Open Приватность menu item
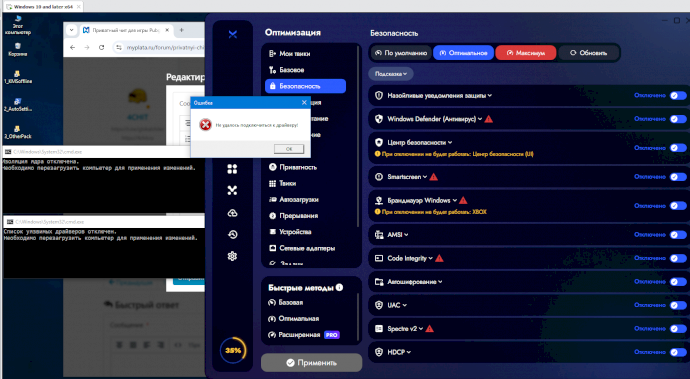690x379 pixels. coord(305,167)
